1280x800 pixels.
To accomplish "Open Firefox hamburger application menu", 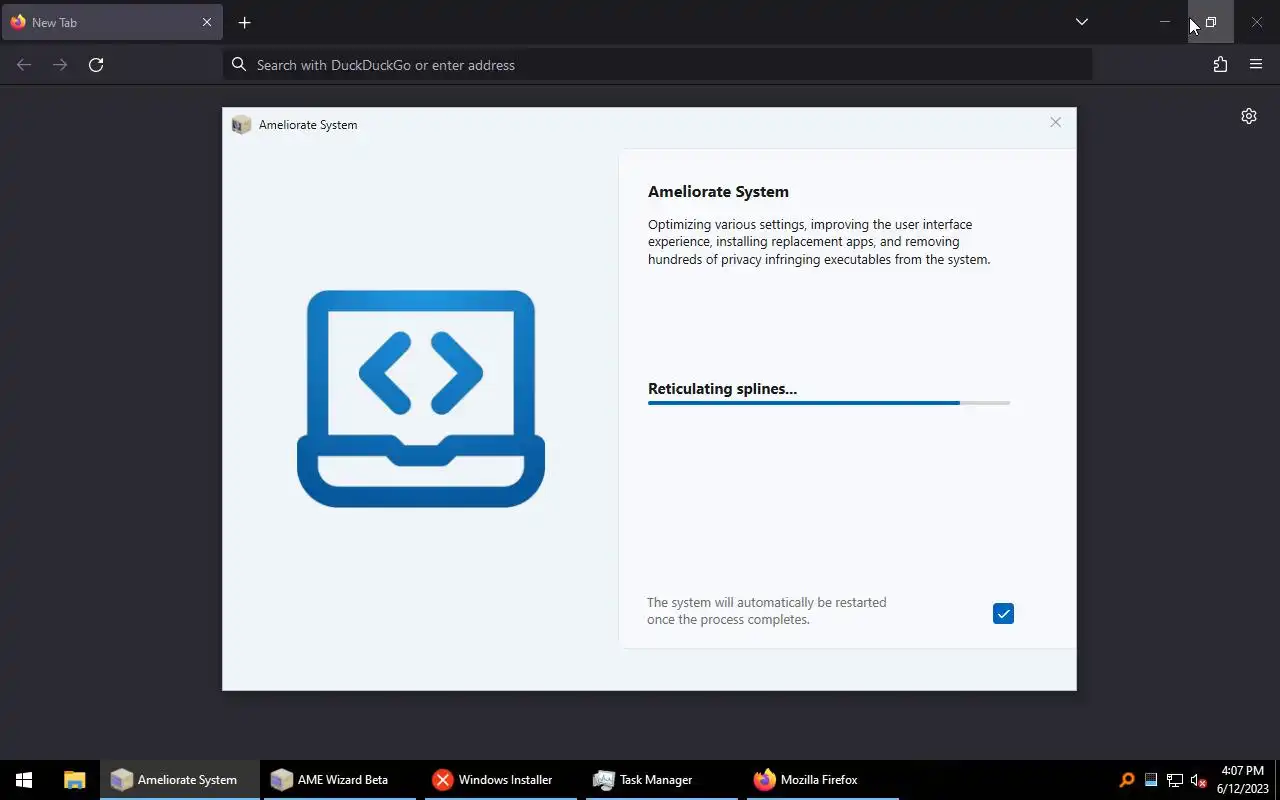I will tap(1256, 65).
